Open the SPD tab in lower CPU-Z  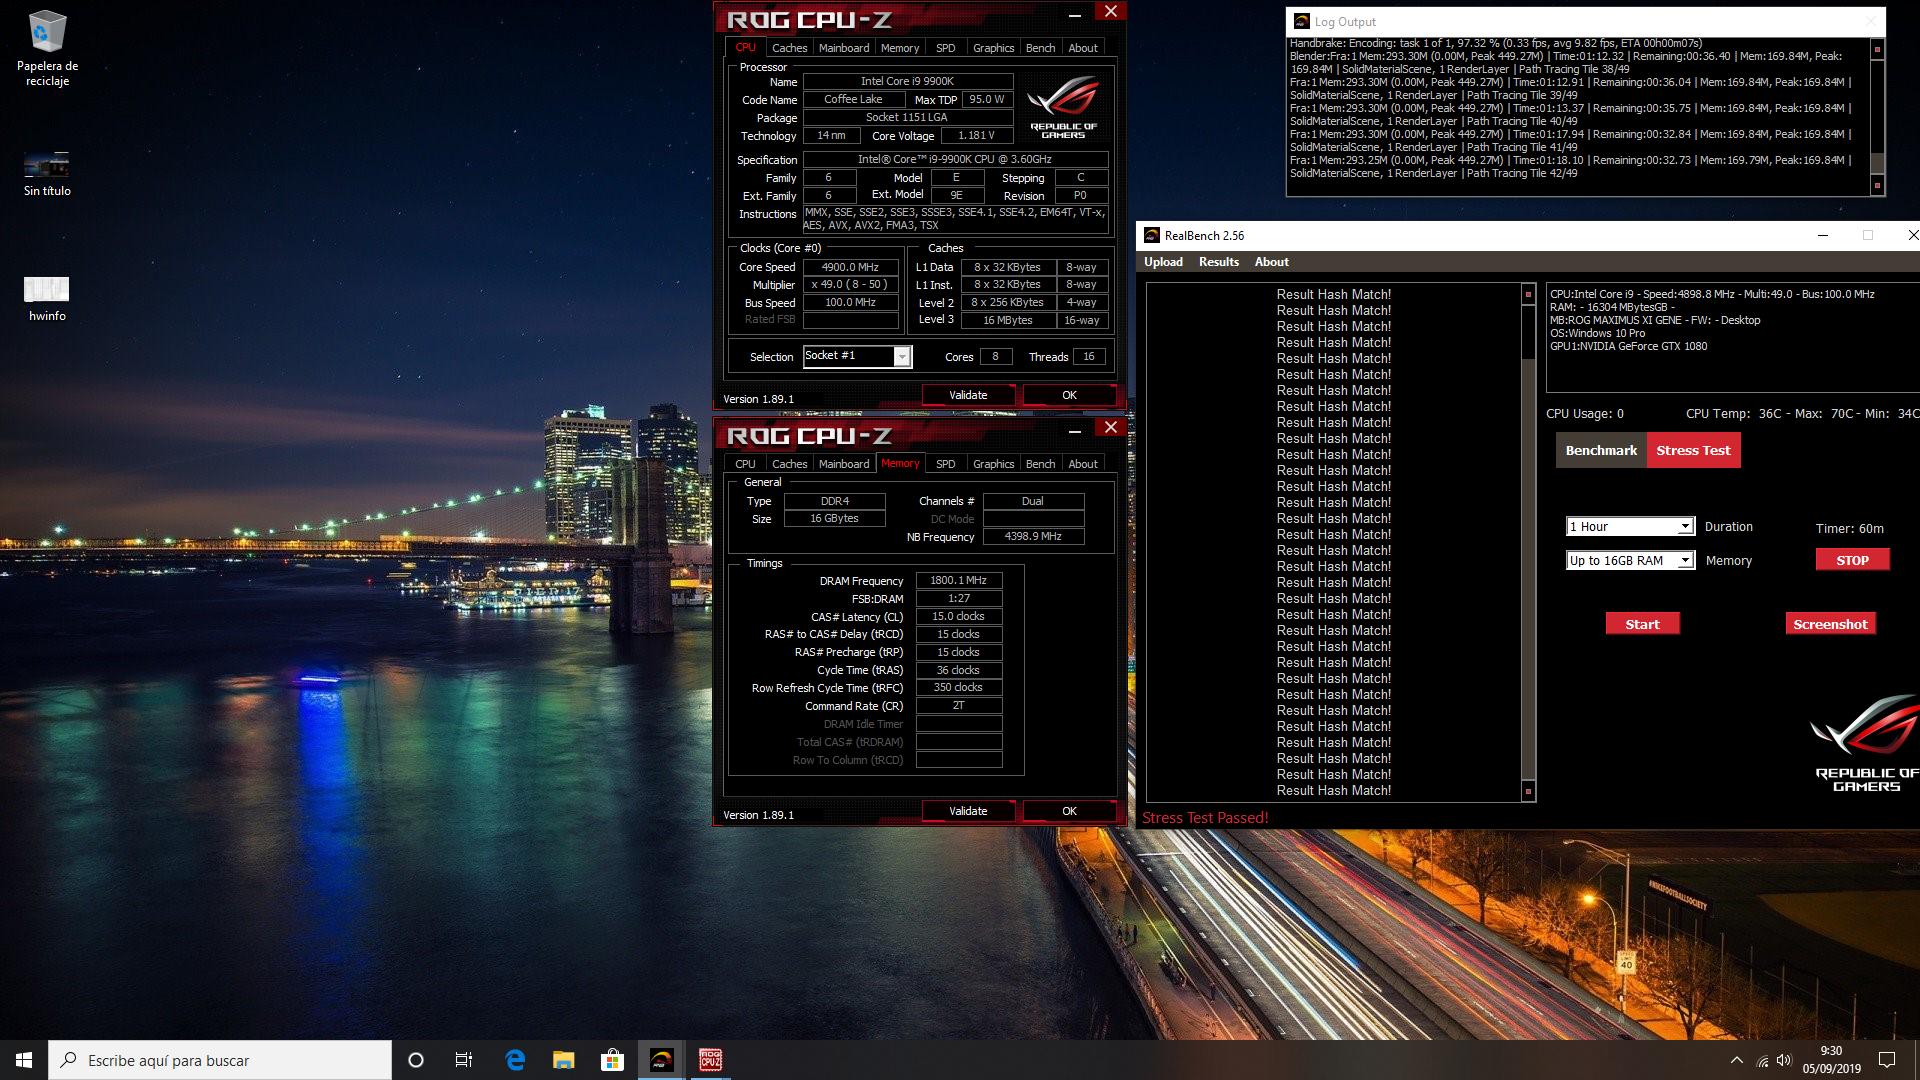point(945,464)
